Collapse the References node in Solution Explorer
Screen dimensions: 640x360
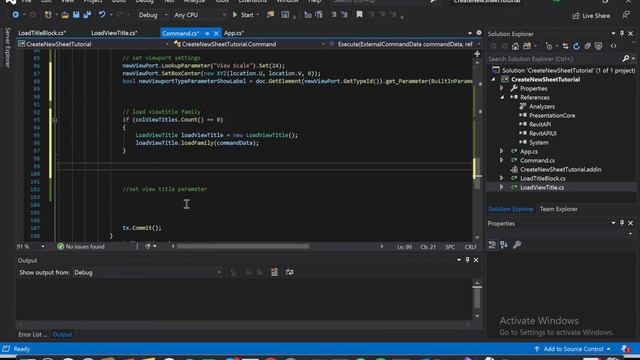(502, 97)
